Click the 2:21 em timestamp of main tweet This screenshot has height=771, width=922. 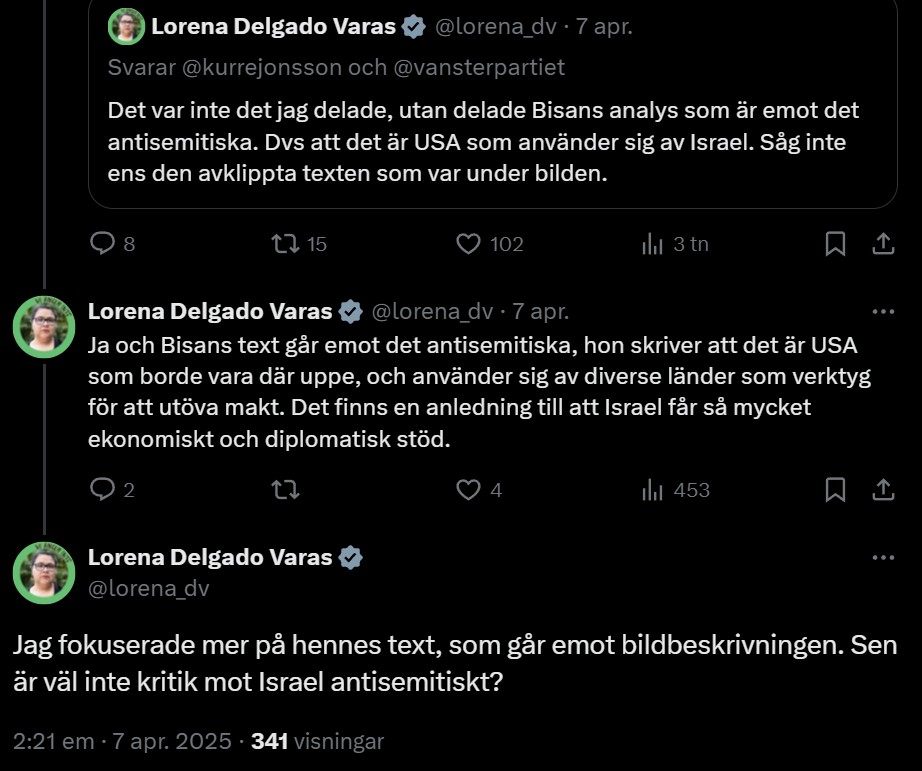click(50, 742)
